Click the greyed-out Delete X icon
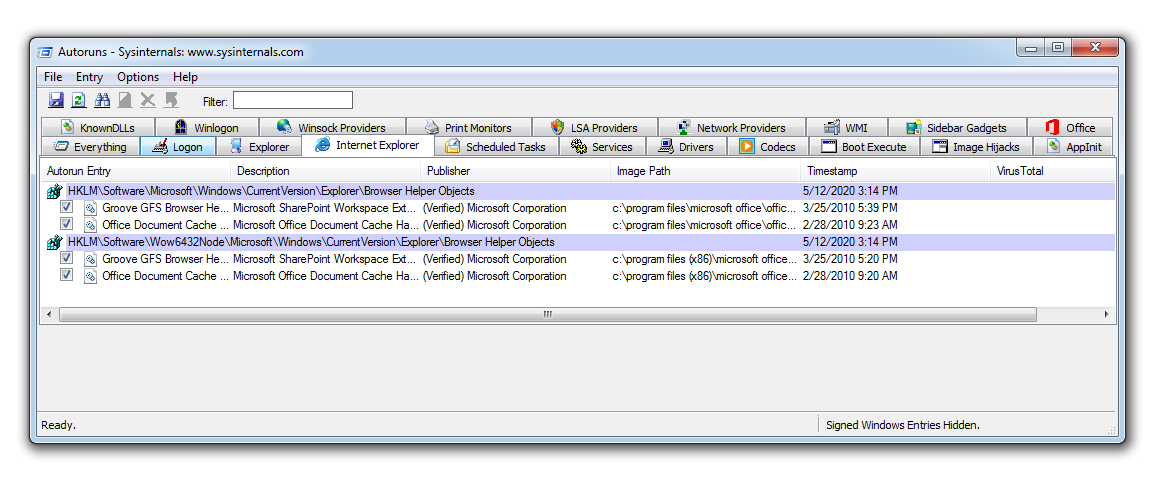Screen dimensions: 1162x484 [x=148, y=100]
